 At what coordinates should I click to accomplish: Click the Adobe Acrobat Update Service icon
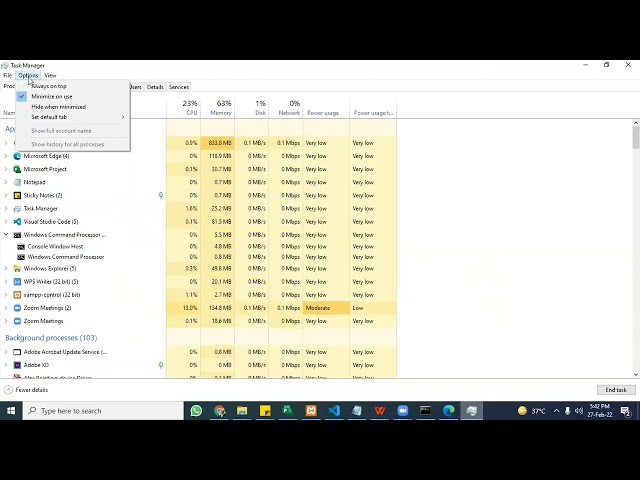(x=17, y=352)
